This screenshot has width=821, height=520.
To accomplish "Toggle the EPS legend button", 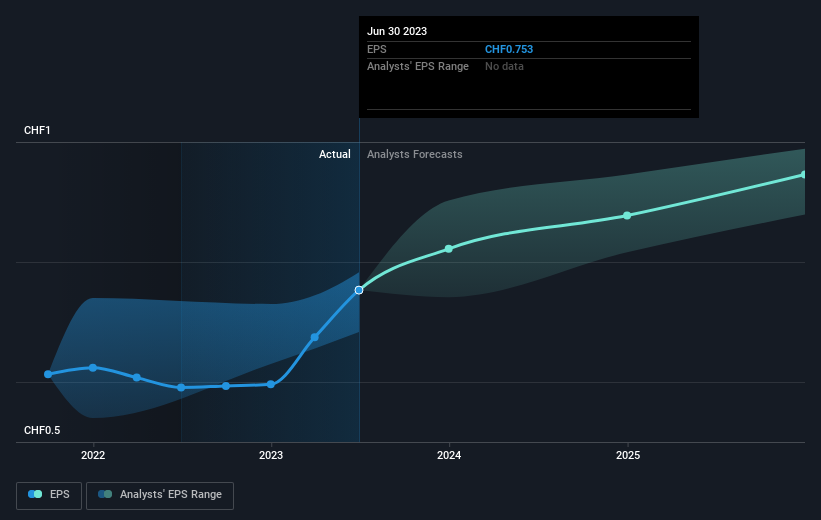I will coord(49,495).
